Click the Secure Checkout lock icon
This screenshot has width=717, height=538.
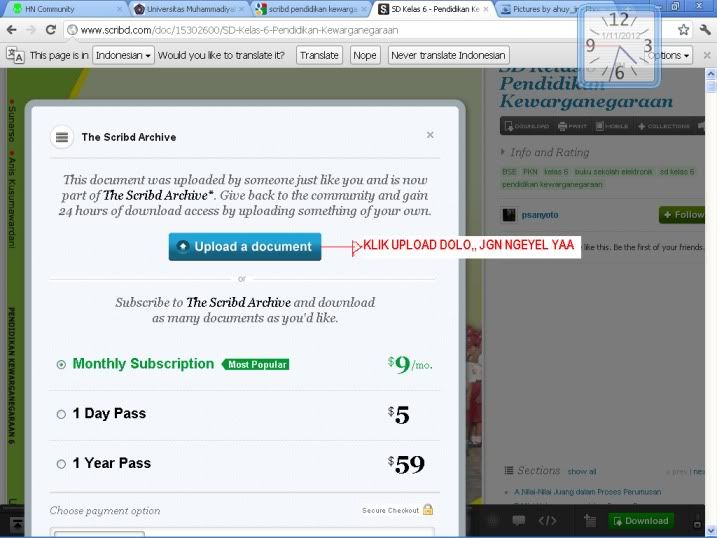[428, 509]
